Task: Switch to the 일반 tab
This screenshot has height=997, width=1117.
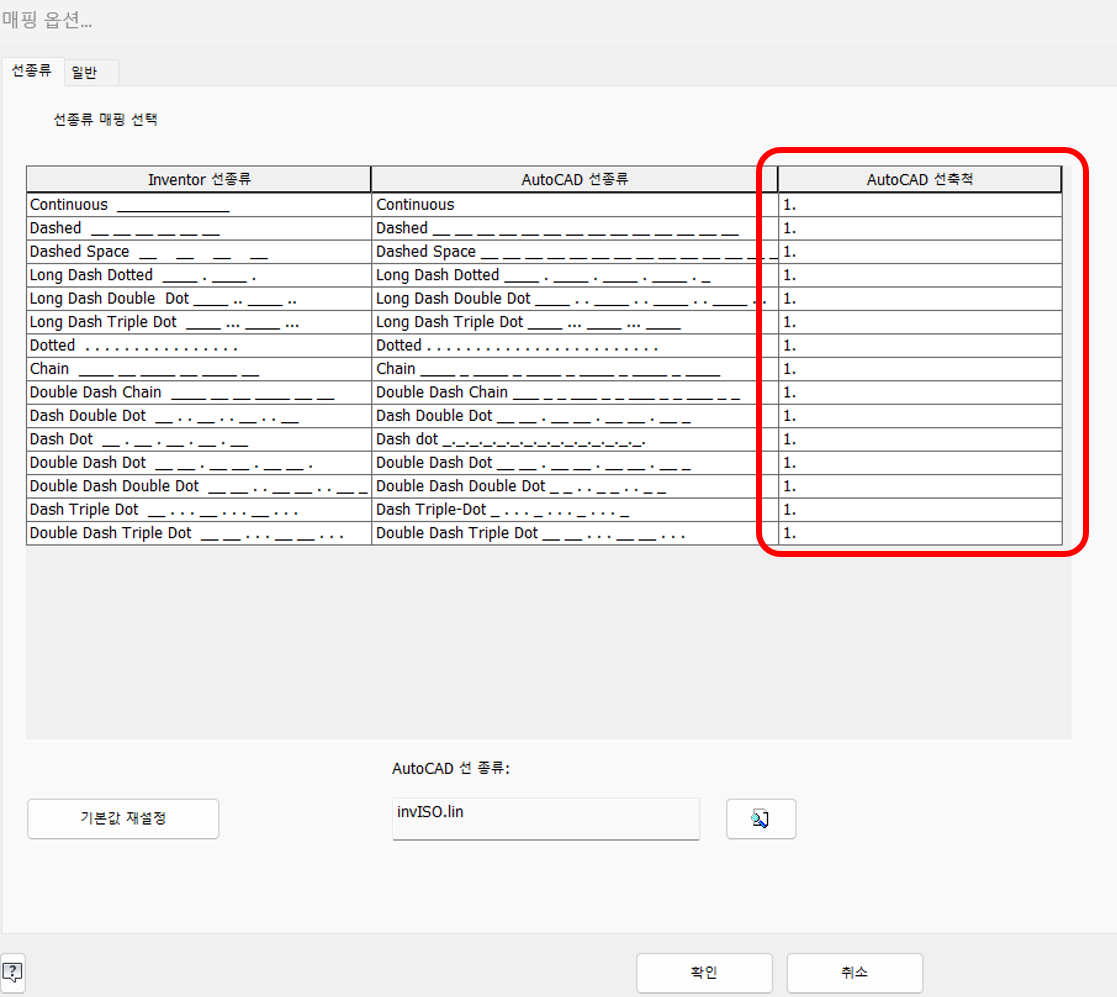Action: click(x=90, y=72)
